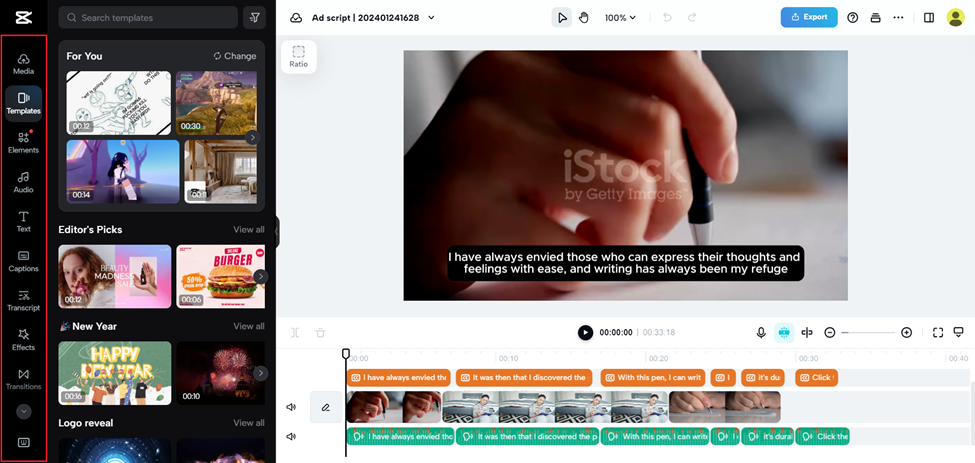Expand the project name dropdown
Image resolution: width=975 pixels, height=463 pixels.
pyautogui.click(x=432, y=17)
